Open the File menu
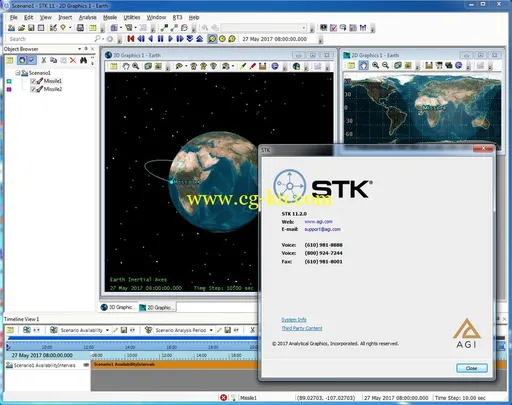This screenshot has width=512, height=405. pos(13,17)
